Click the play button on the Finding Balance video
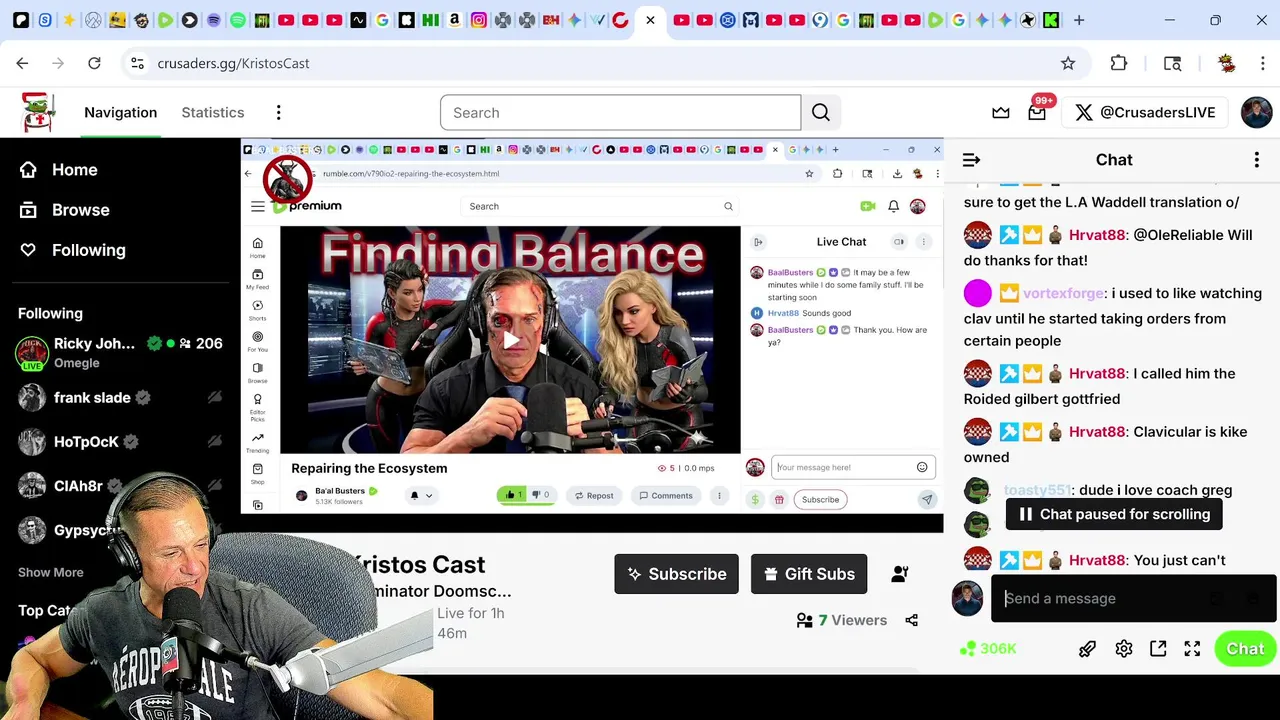1280x720 pixels. pos(511,340)
